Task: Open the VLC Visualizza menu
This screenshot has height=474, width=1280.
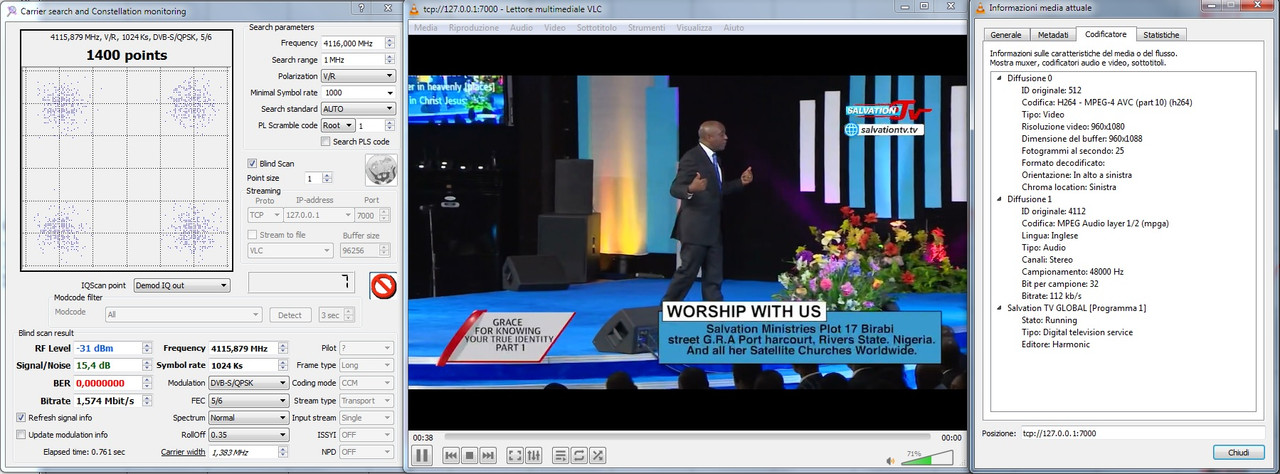Action: point(694,28)
